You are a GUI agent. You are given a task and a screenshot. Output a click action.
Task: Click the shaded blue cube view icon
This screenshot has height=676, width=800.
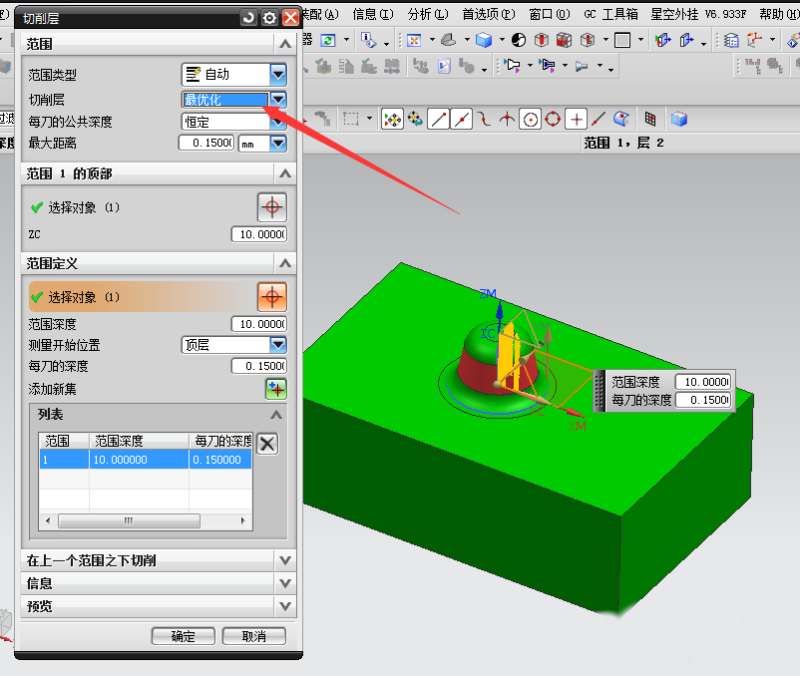pos(679,119)
